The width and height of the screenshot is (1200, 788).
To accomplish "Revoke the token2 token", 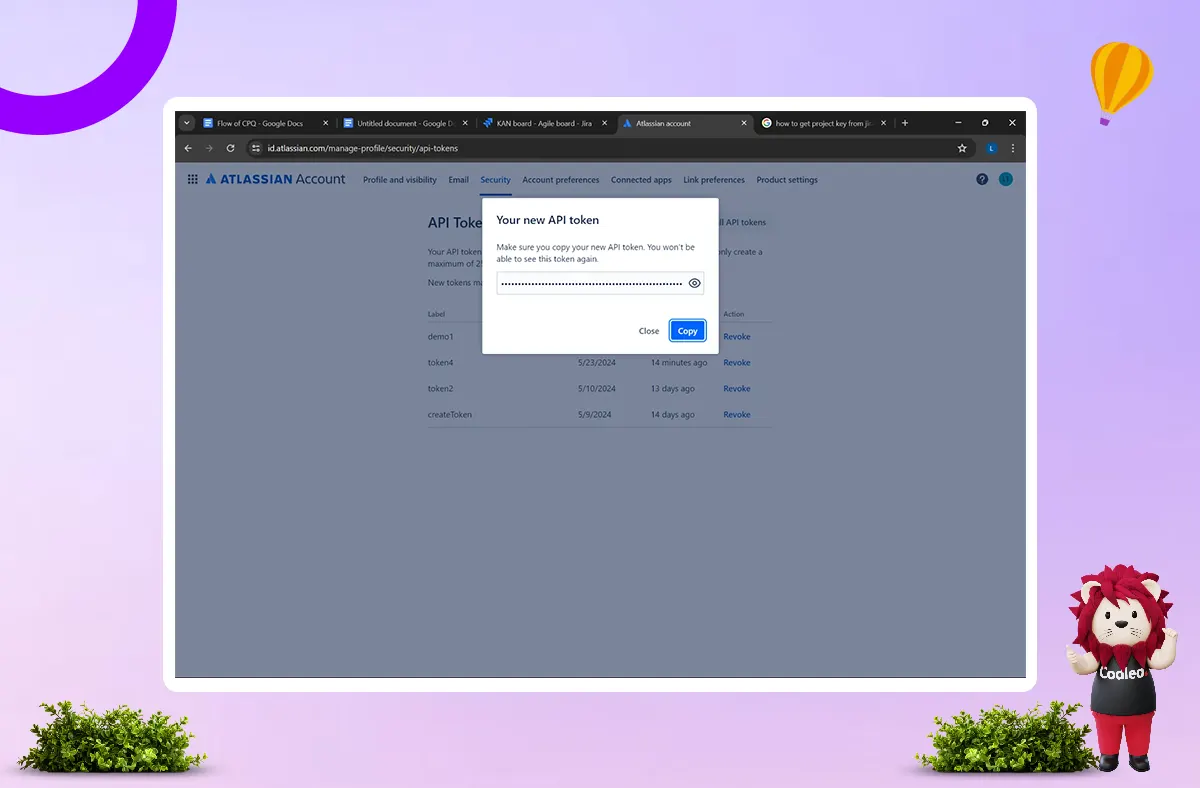I will (x=737, y=389).
